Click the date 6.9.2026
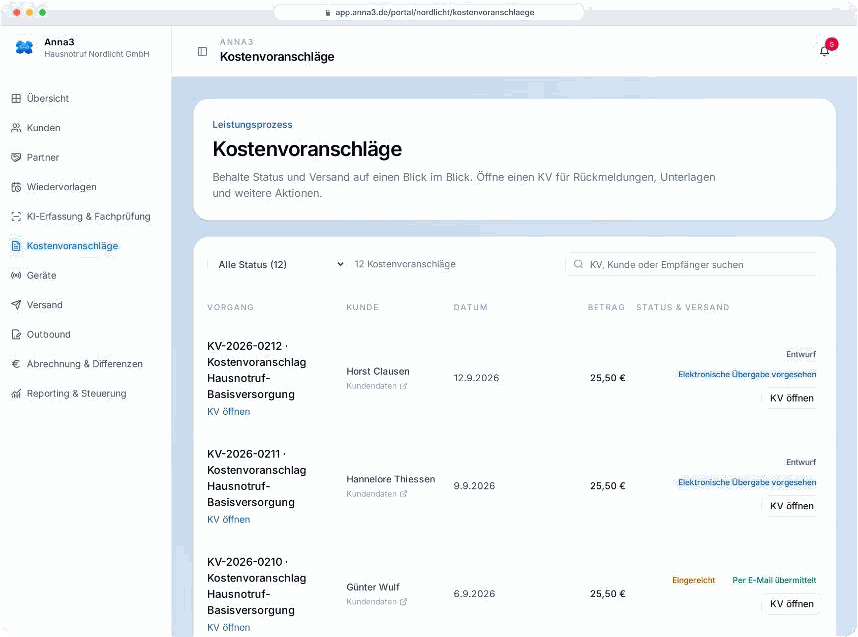The height and width of the screenshot is (637, 858). (474, 594)
